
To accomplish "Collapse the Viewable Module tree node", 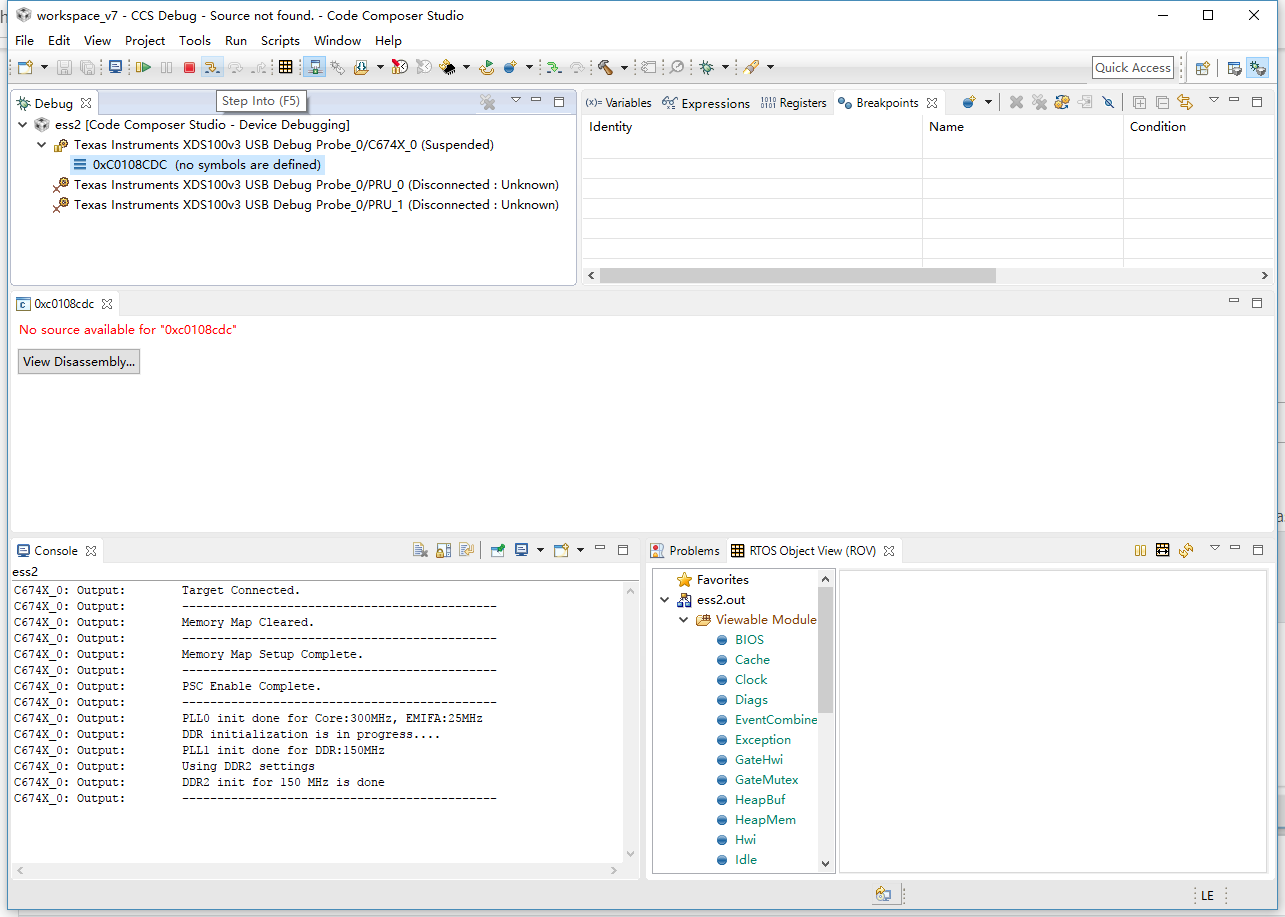I will pyautogui.click(x=684, y=620).
